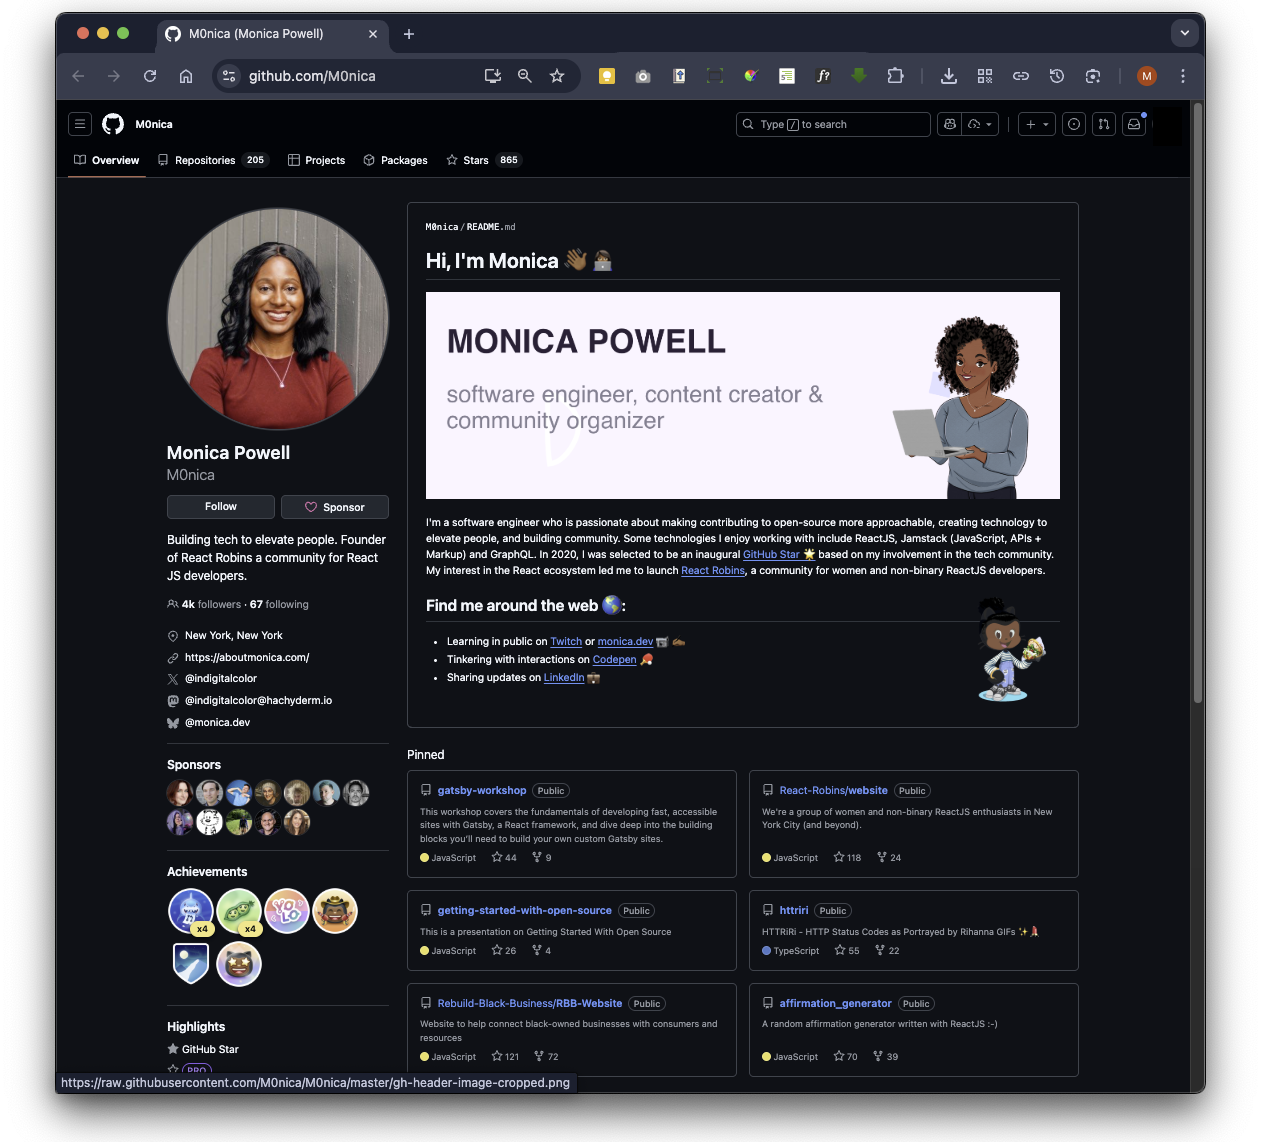Open the Issues icon next to the plus menu
This screenshot has width=1261, height=1142.
tap(1073, 124)
